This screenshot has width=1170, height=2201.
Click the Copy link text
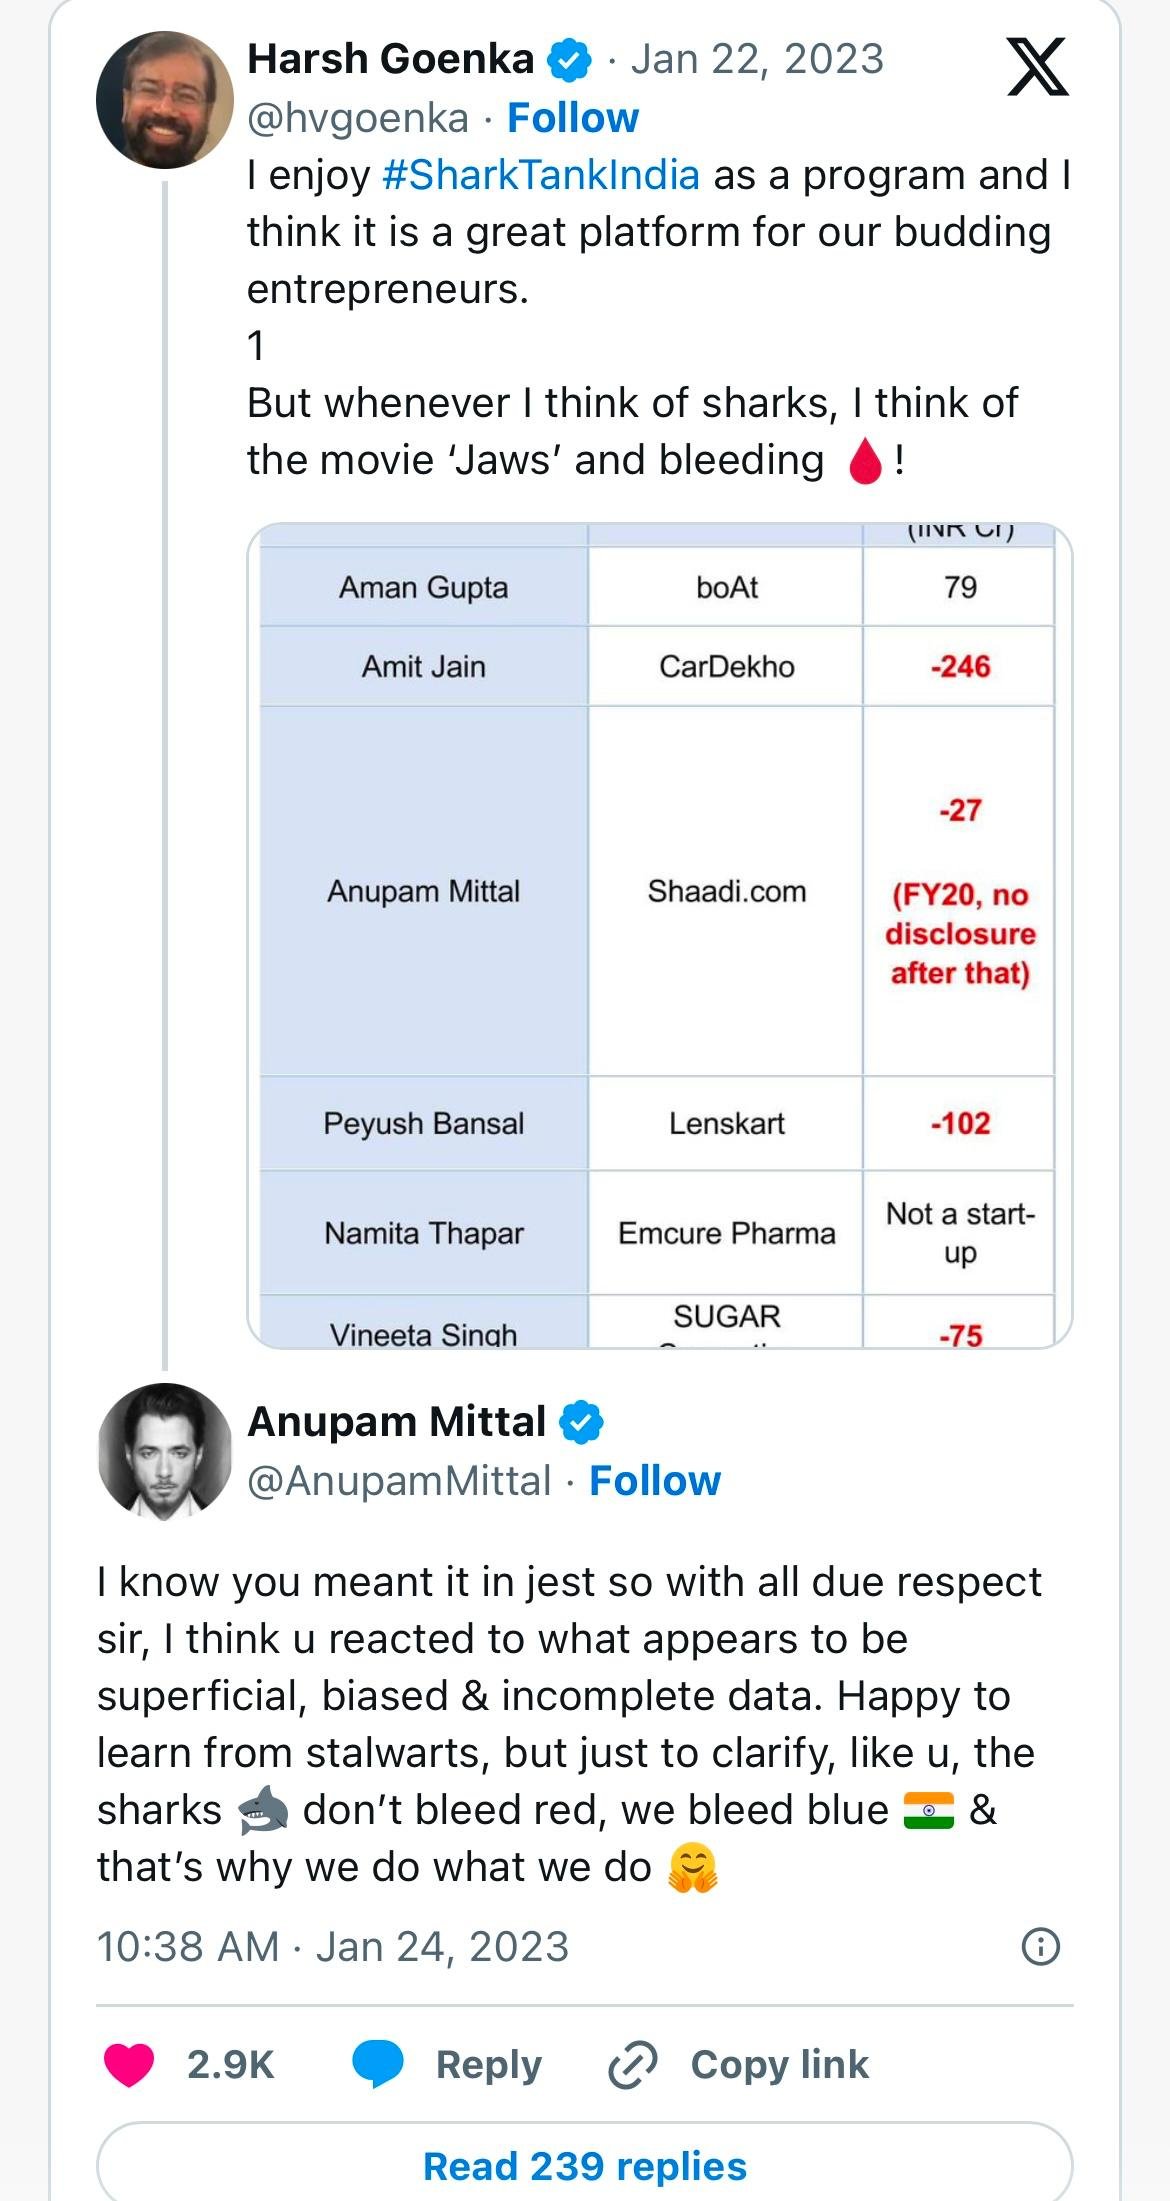click(780, 2064)
